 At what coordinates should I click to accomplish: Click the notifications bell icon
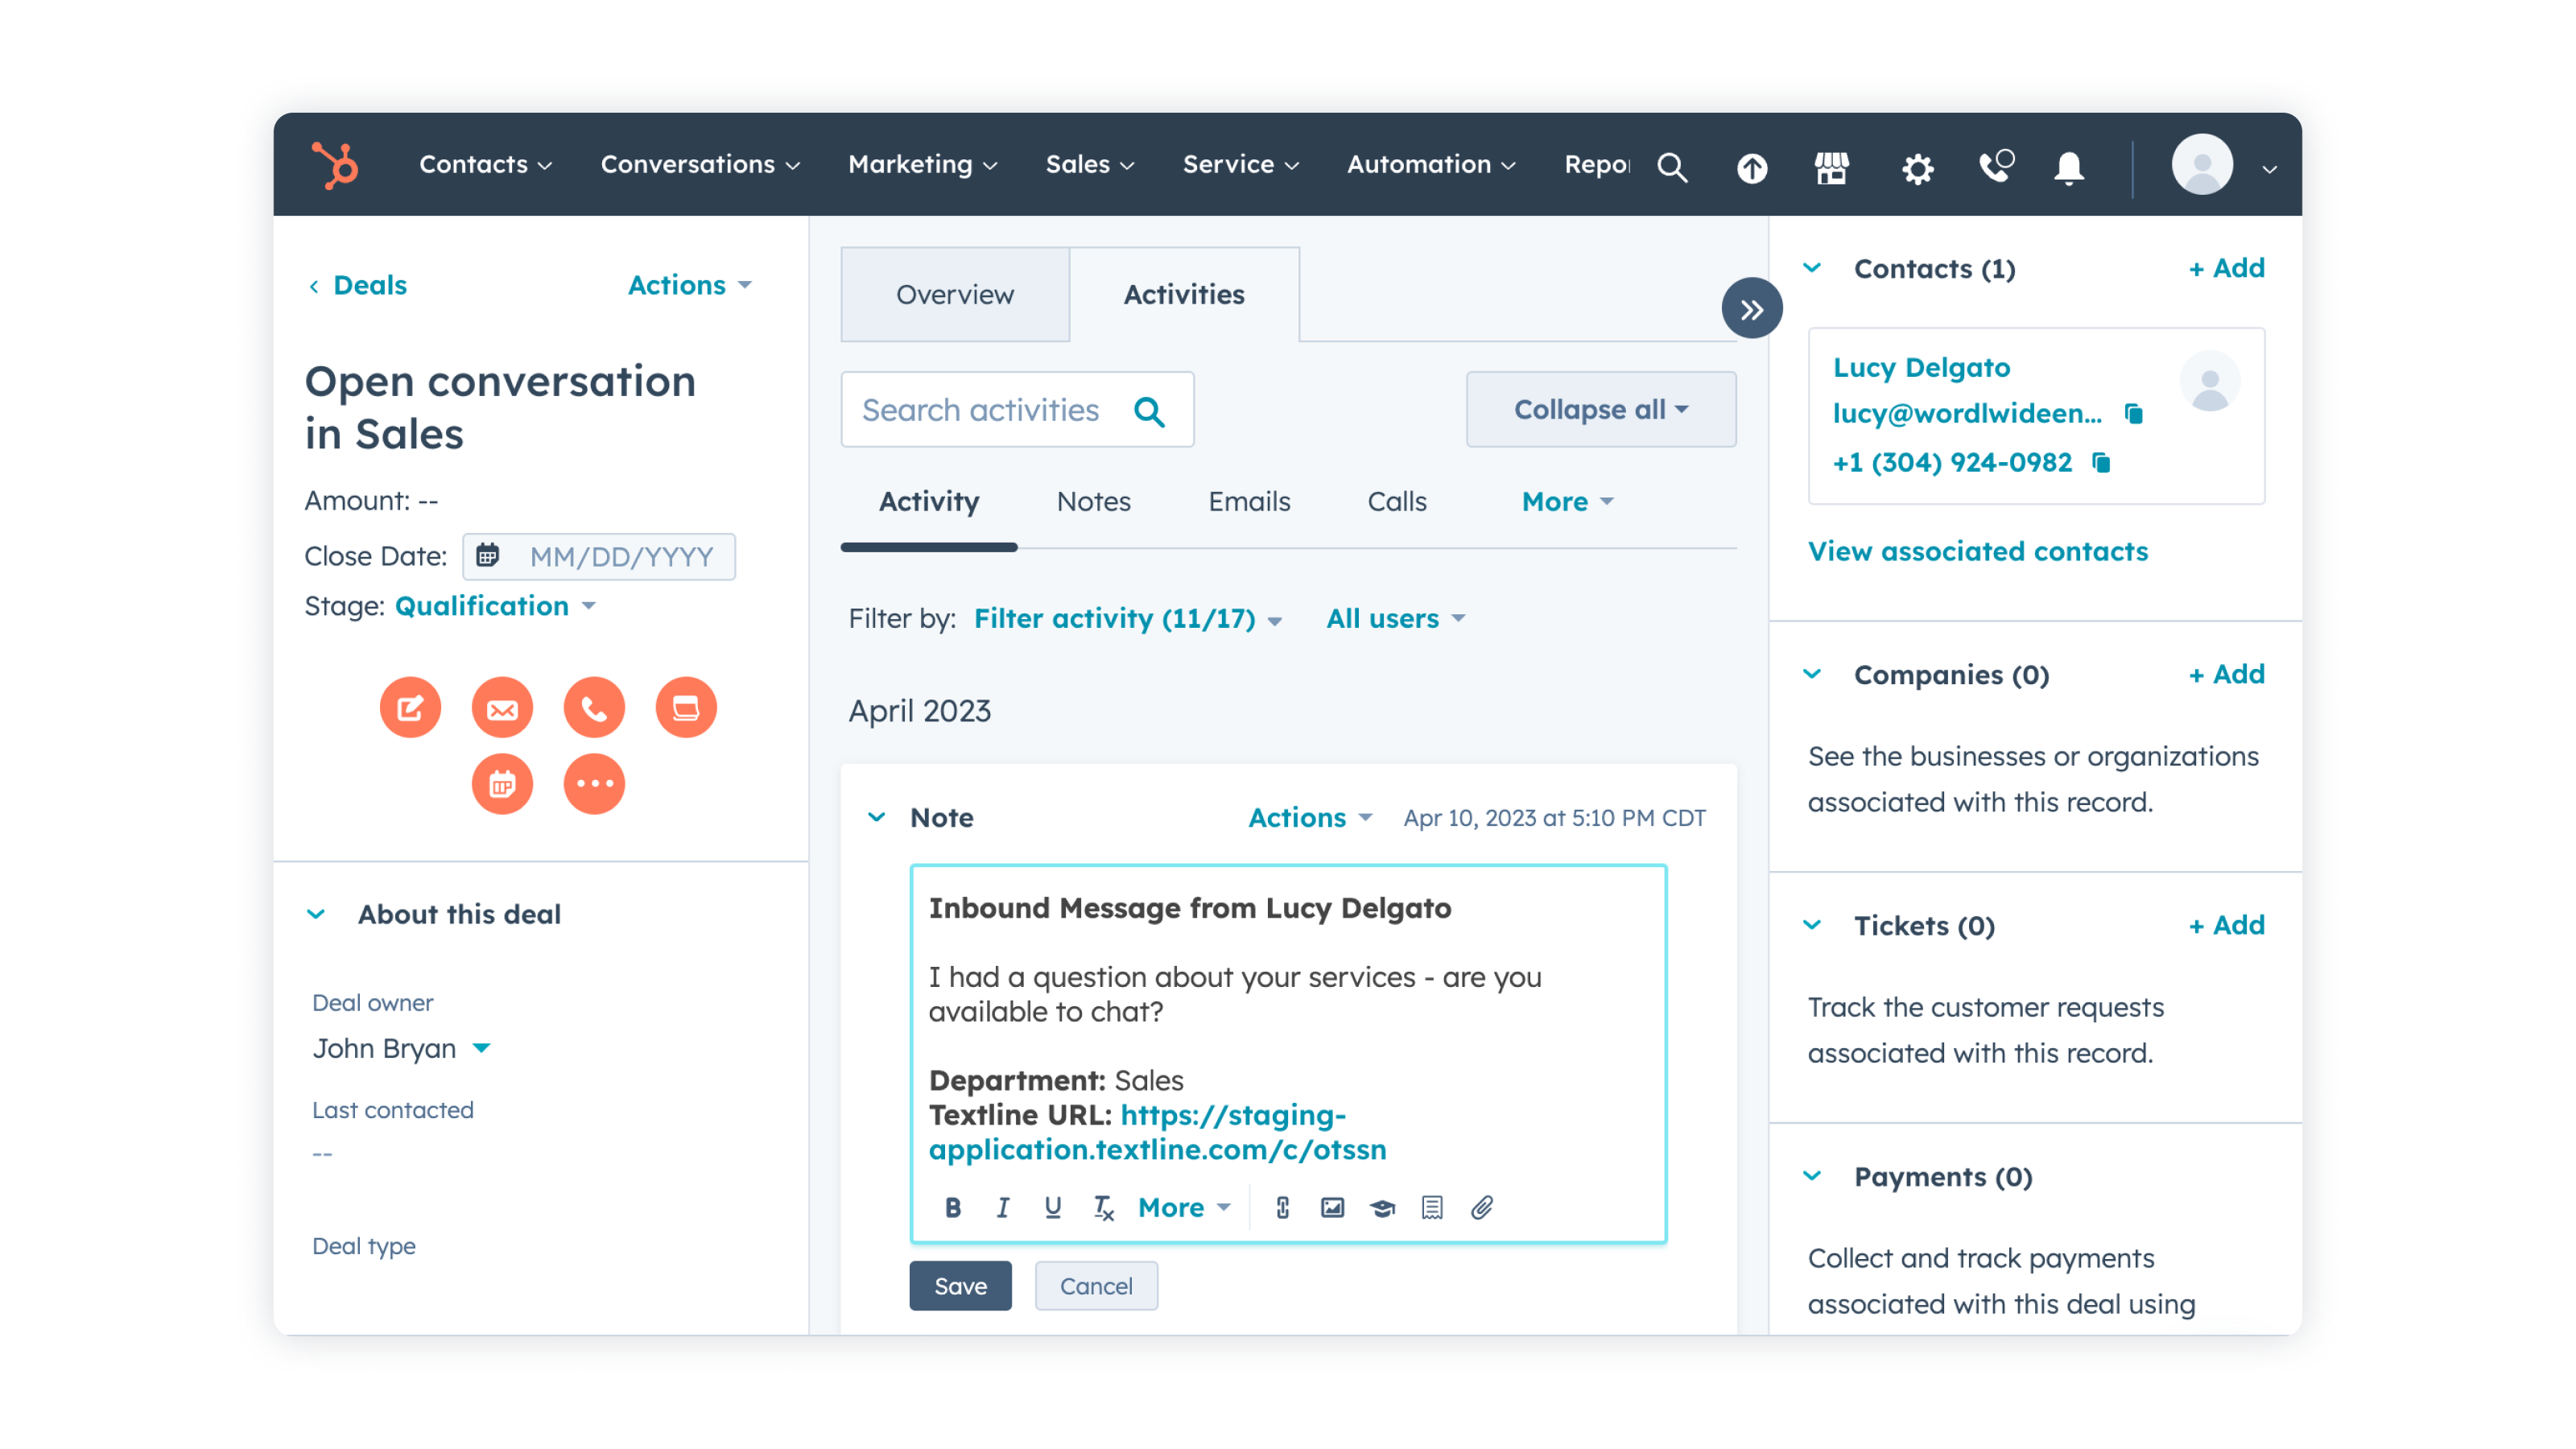[x=2068, y=167]
